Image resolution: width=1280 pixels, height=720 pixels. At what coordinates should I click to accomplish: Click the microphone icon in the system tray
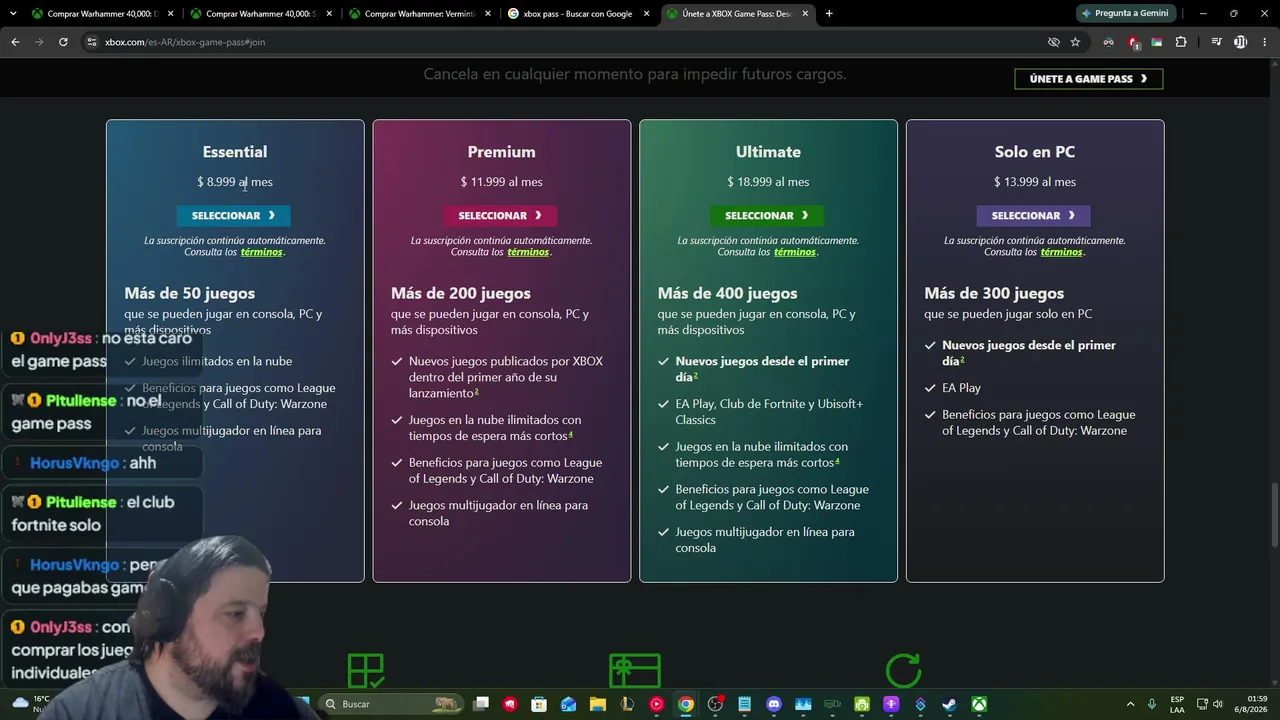(1152, 704)
